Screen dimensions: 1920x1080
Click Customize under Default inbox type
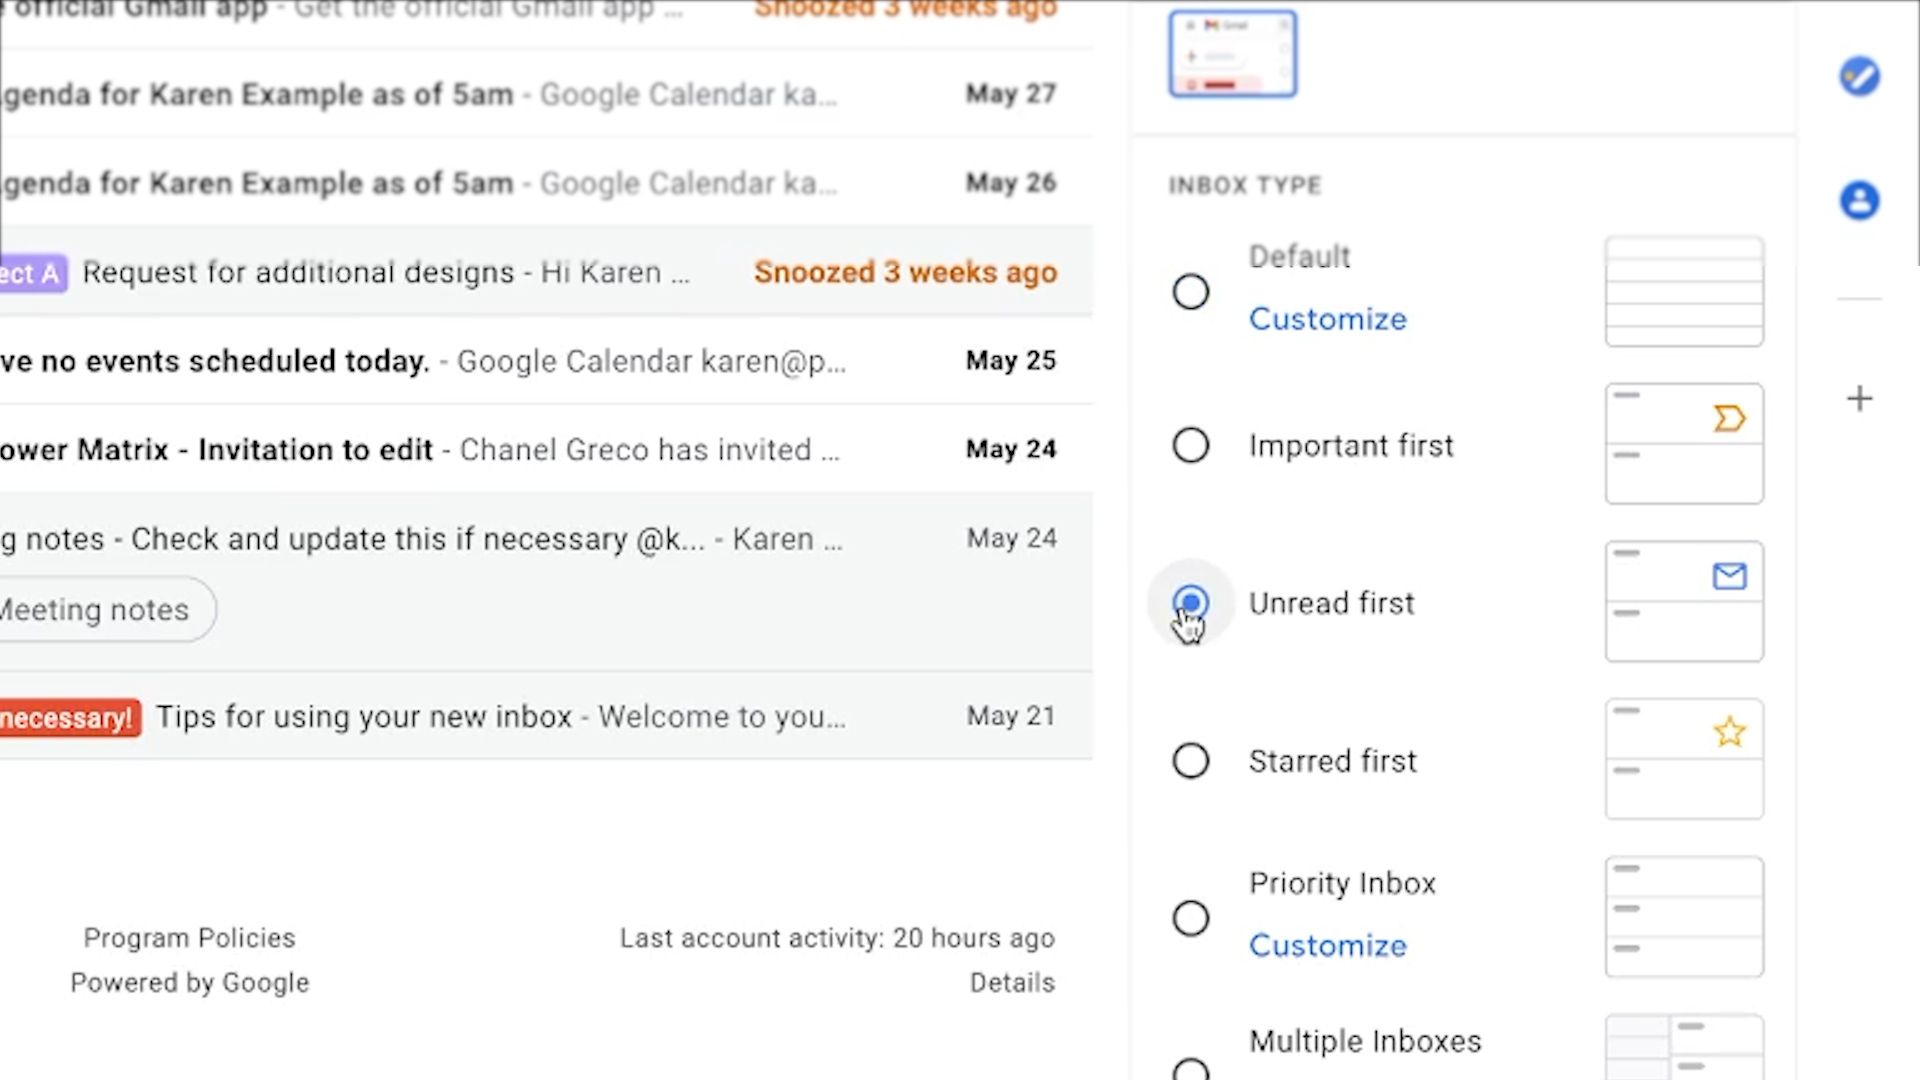[1327, 319]
